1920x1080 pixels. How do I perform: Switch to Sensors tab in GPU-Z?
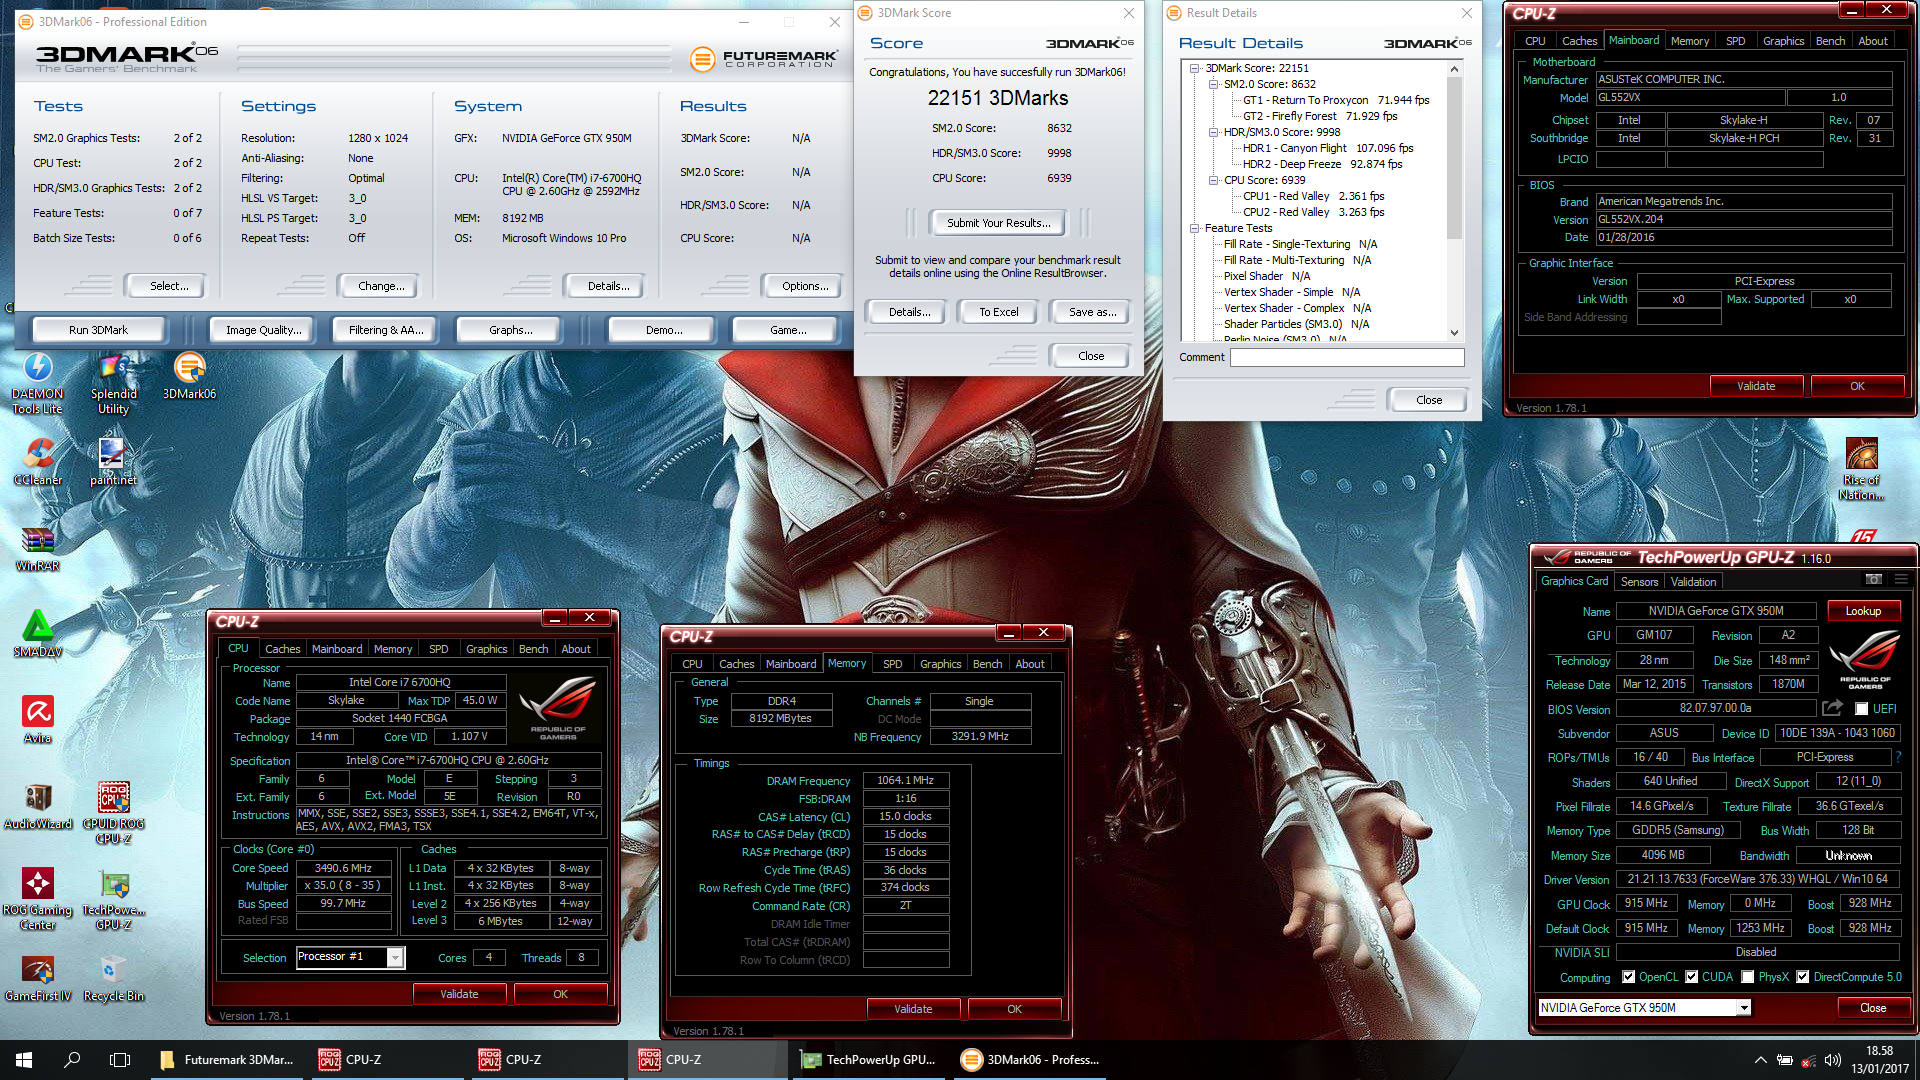tap(1639, 581)
